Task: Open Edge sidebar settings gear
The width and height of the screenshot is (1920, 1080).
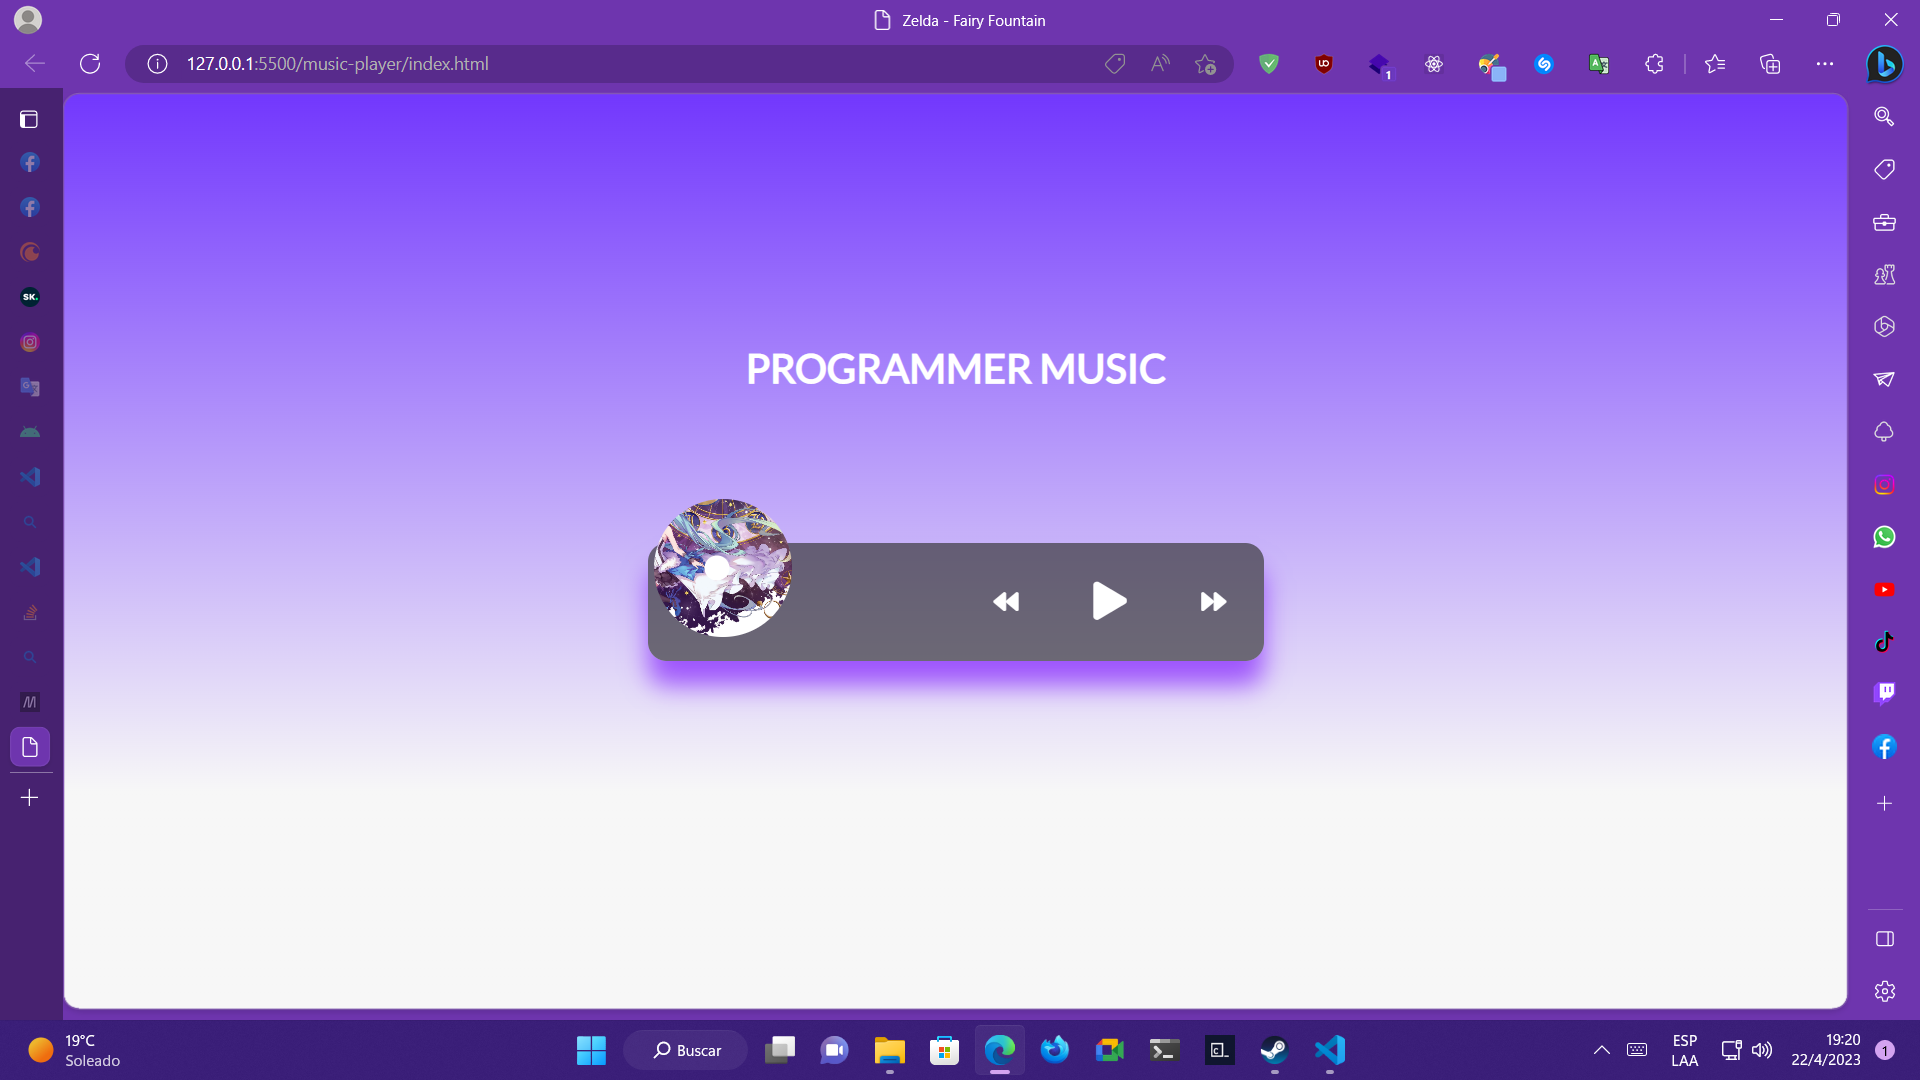Action: click(x=1884, y=991)
